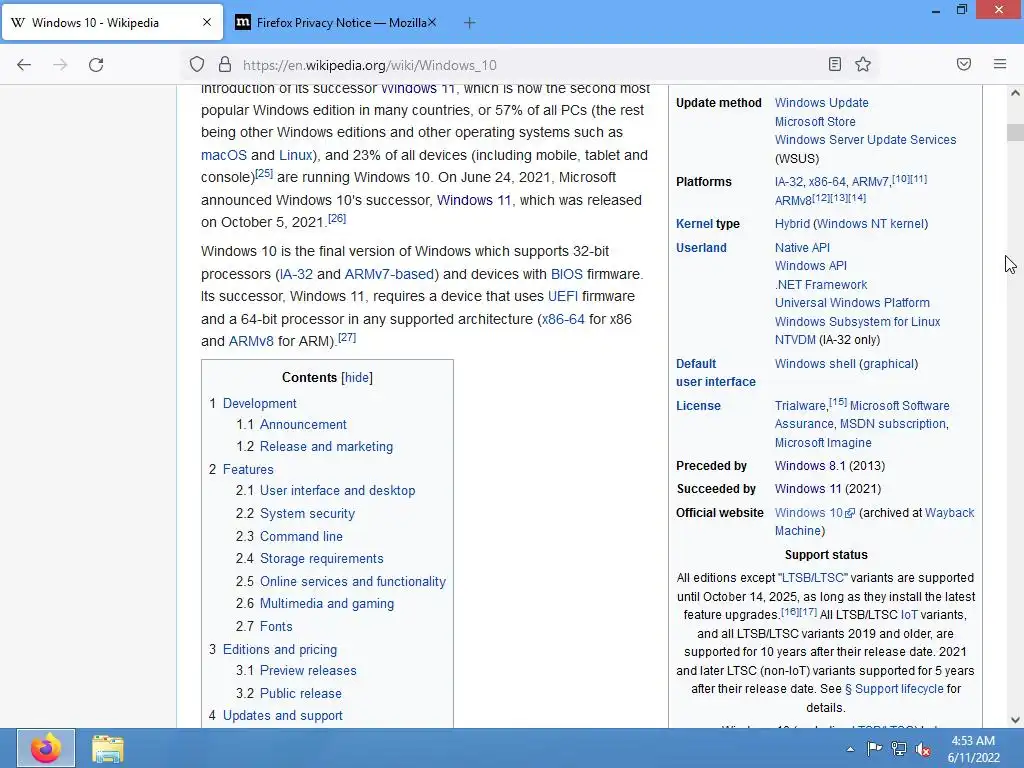The height and width of the screenshot is (768, 1024).
Task: Jump to 1.1 Announcement section
Action: [303, 424]
